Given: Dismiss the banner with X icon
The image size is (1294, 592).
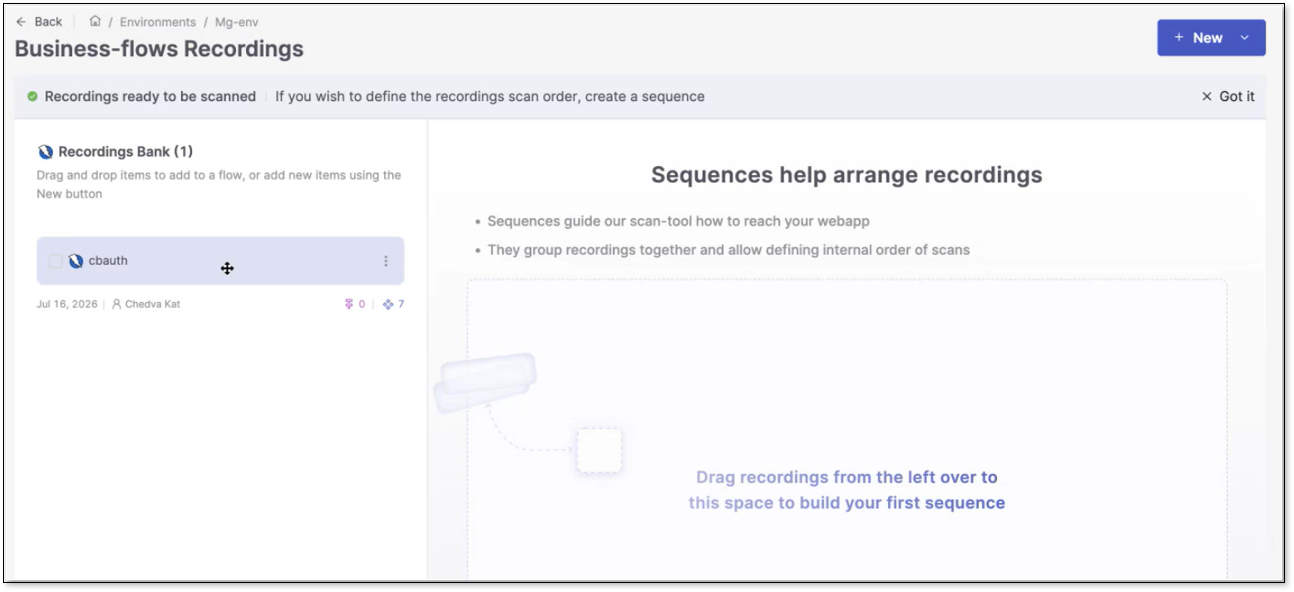Looking at the screenshot, I should (1207, 97).
